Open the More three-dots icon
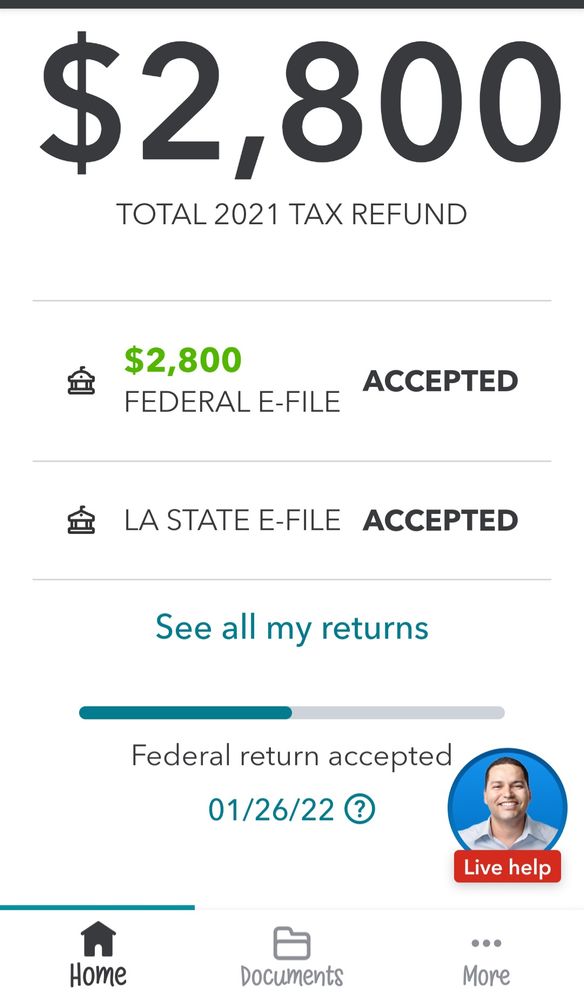 (x=487, y=943)
